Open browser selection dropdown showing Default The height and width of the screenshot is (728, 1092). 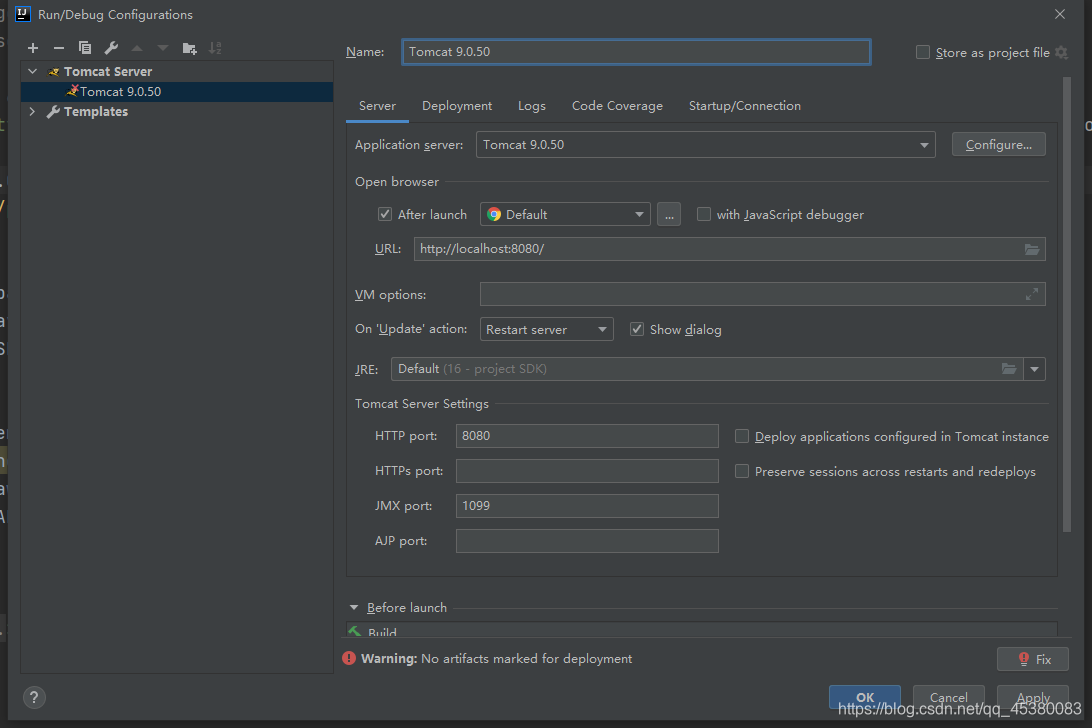pos(566,215)
